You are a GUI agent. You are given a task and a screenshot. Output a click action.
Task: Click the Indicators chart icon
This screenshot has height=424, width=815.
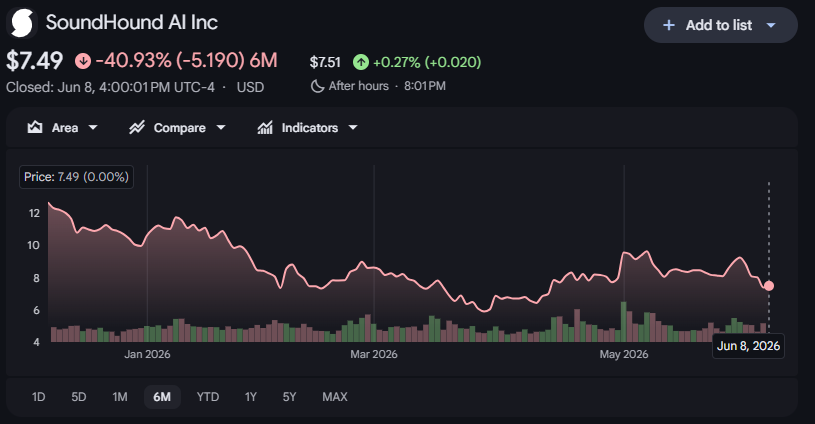pos(265,127)
